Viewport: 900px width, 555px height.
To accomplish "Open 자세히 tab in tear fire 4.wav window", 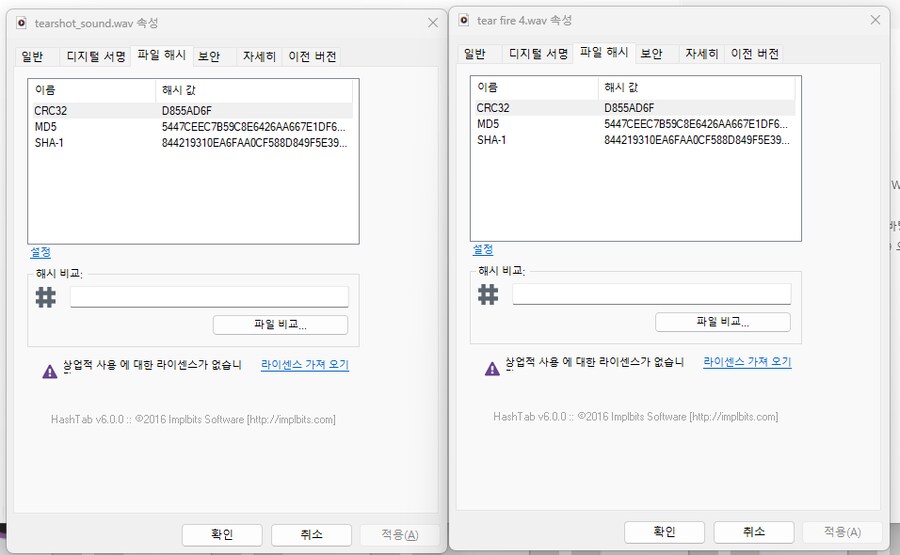I will pos(701,53).
